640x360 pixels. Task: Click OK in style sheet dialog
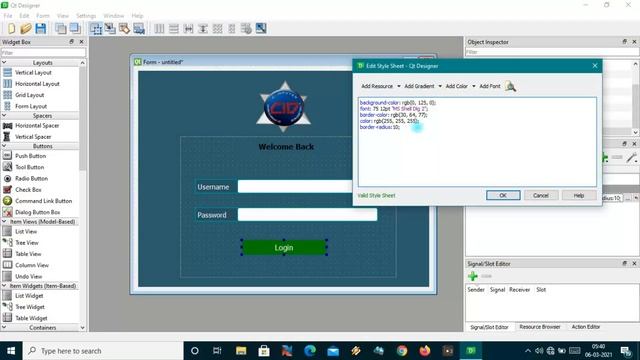[x=503, y=196]
